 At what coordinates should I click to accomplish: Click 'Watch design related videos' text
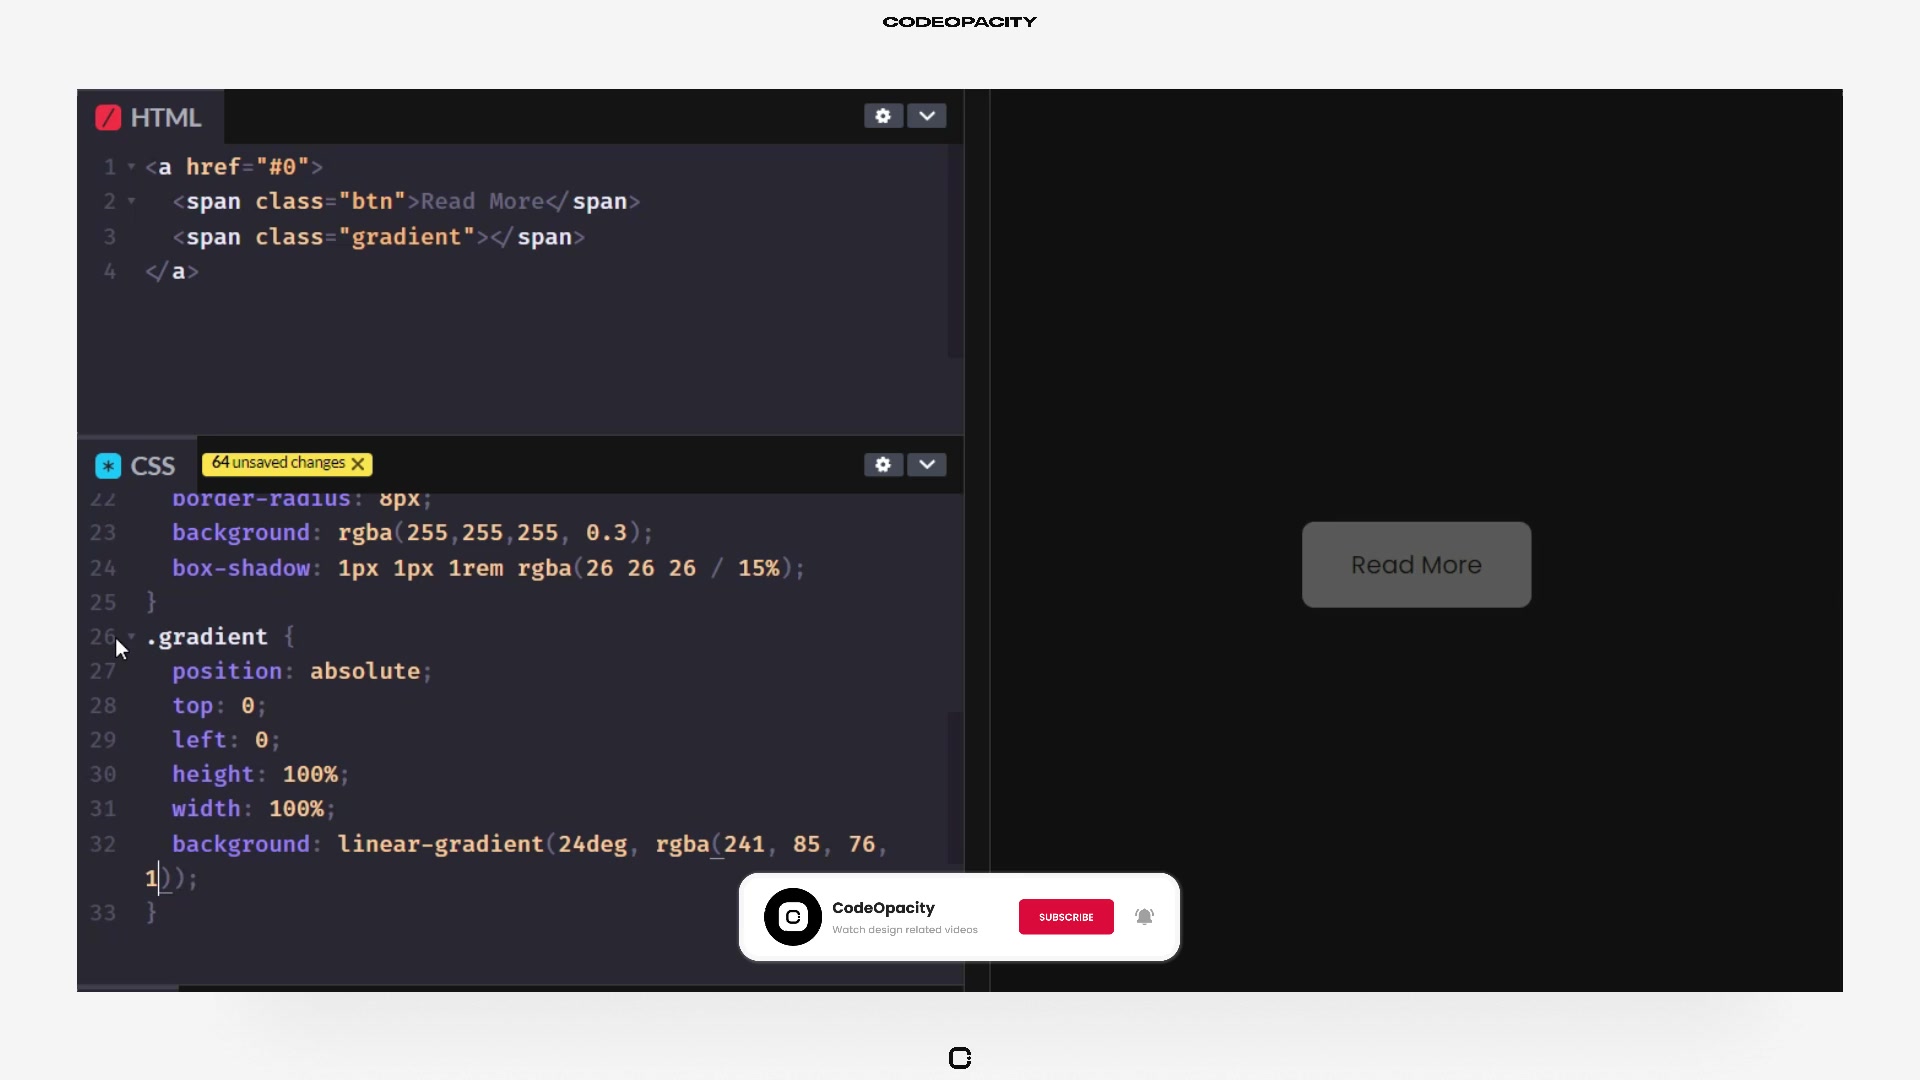click(905, 930)
